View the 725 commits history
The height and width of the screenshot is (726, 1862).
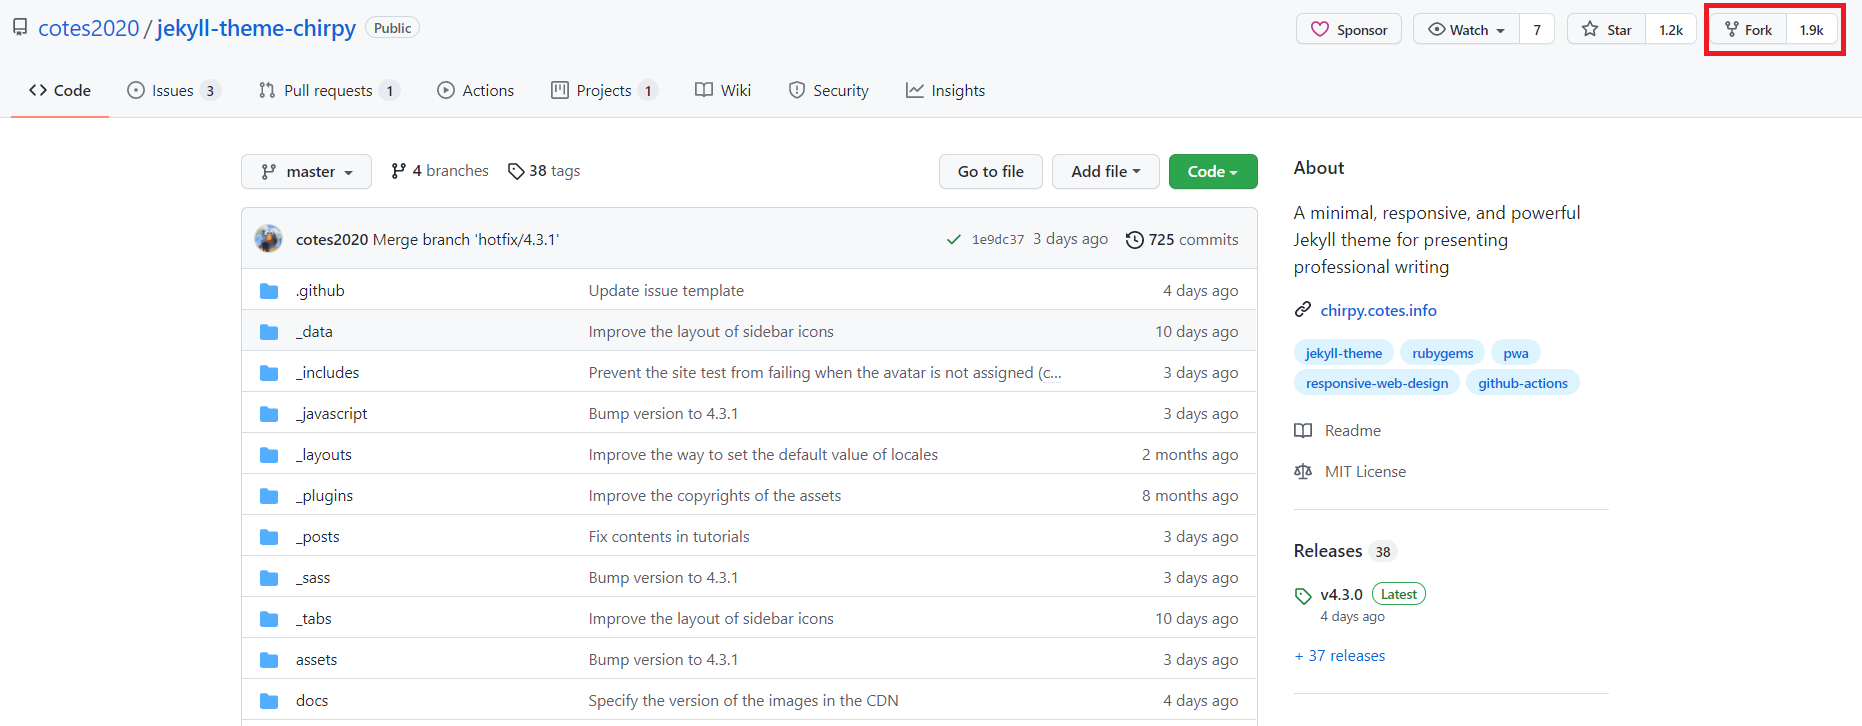[1182, 240]
